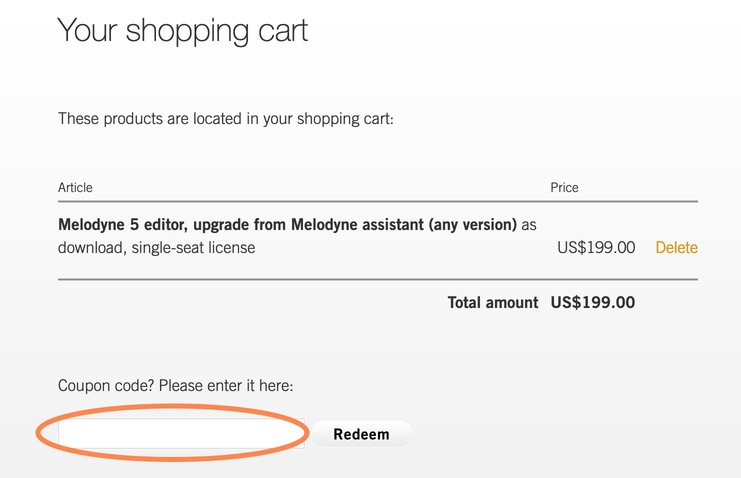741x478 pixels.
Task: Click the "Total amount" label
Action: point(493,302)
